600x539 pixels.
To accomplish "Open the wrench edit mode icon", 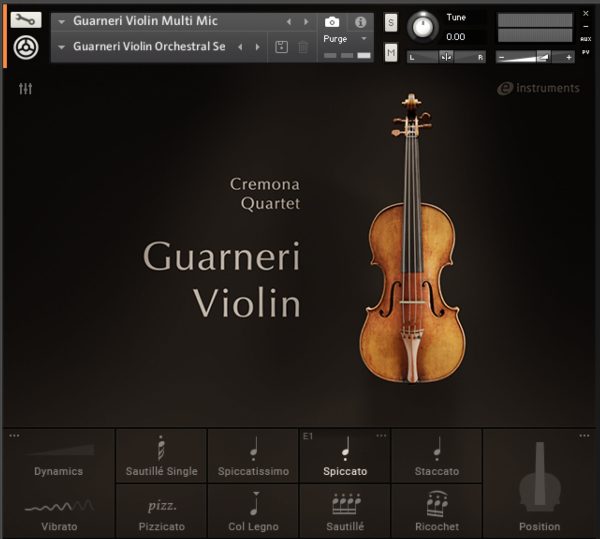I will coord(27,20).
